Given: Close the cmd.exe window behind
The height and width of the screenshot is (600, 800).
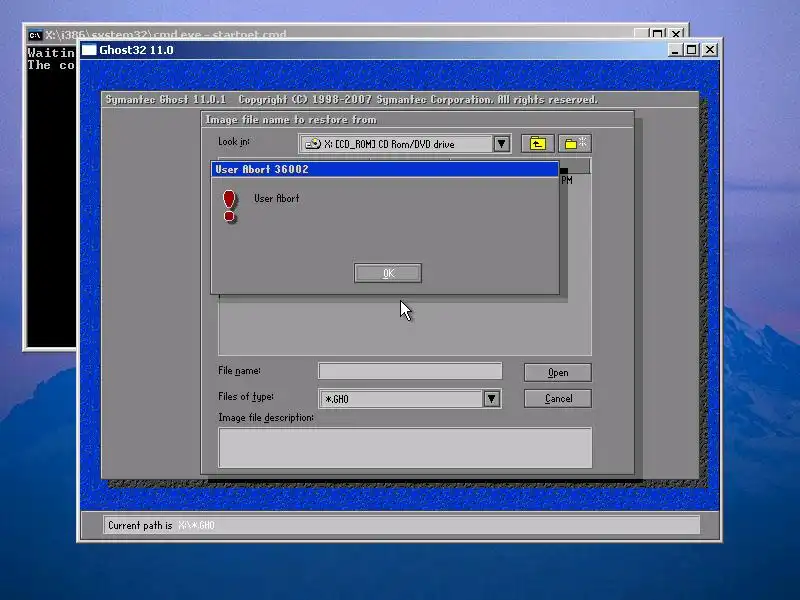Looking at the screenshot, I should click(x=676, y=34).
